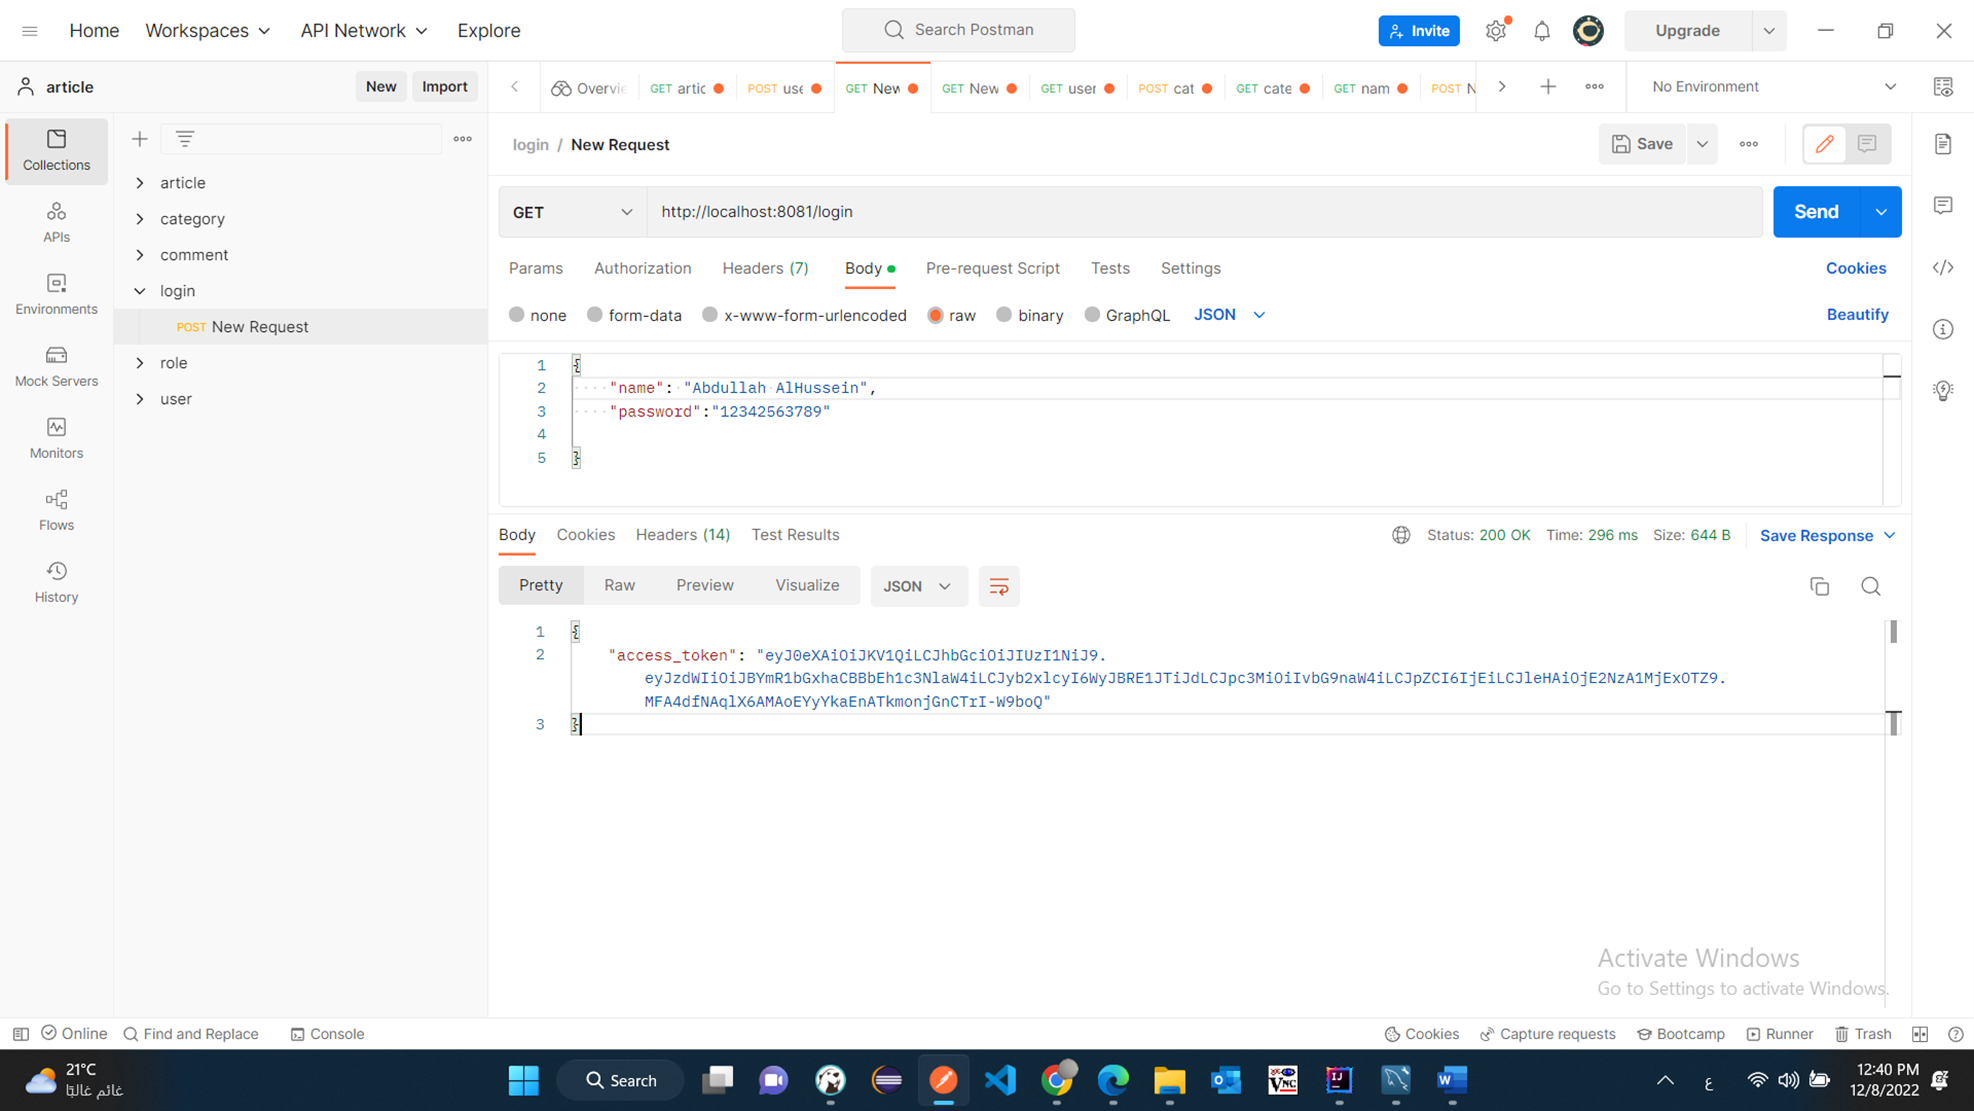Open the Environments sidebar panel

coord(56,294)
